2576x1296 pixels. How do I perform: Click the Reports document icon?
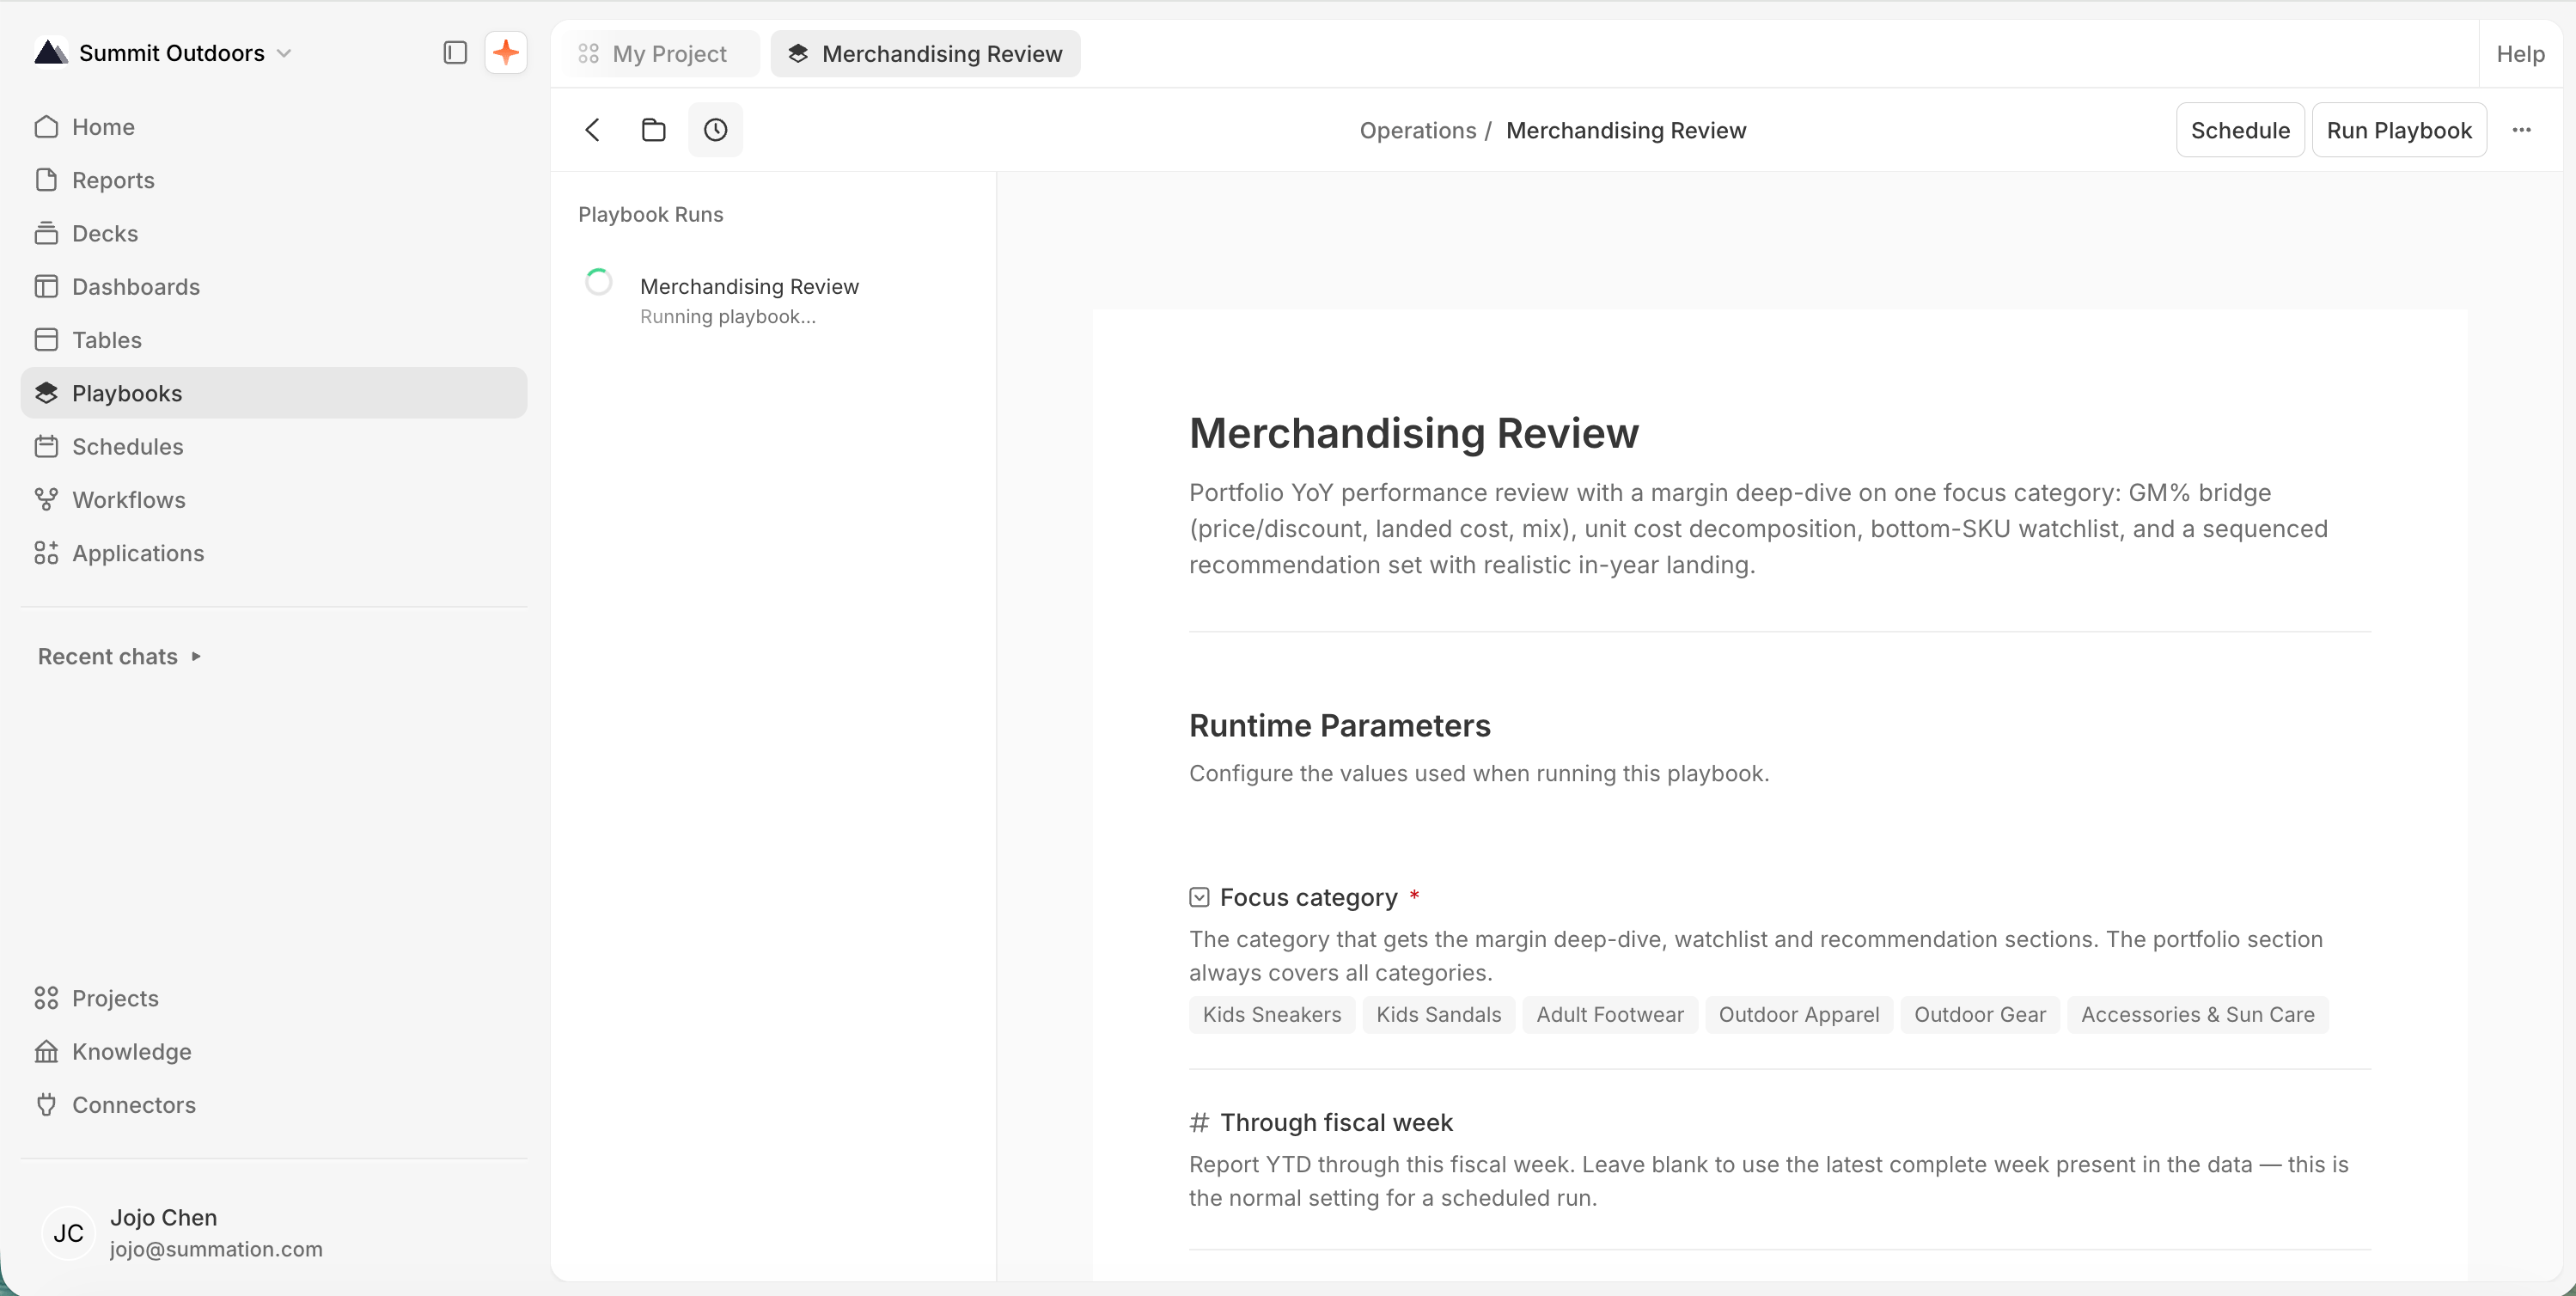click(x=46, y=180)
